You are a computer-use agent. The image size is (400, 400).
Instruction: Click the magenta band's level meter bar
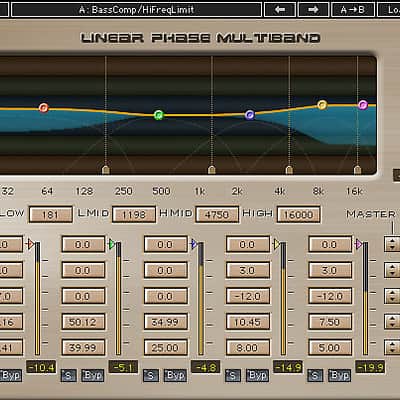click(365, 298)
